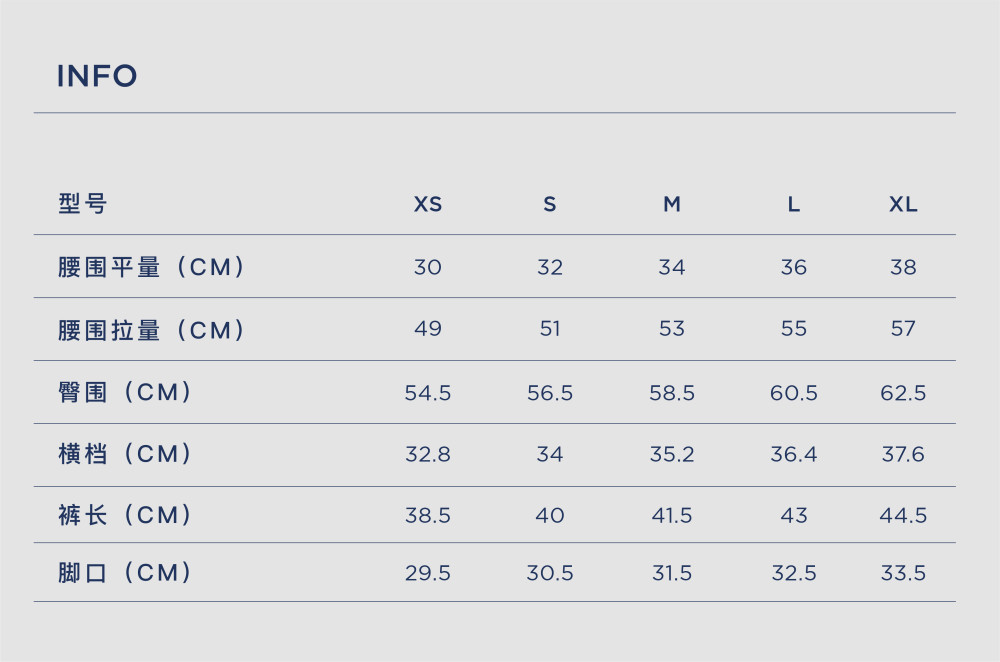Viewport: 1000px width, 662px height.
Task: Select the M size column header
Action: [672, 204]
